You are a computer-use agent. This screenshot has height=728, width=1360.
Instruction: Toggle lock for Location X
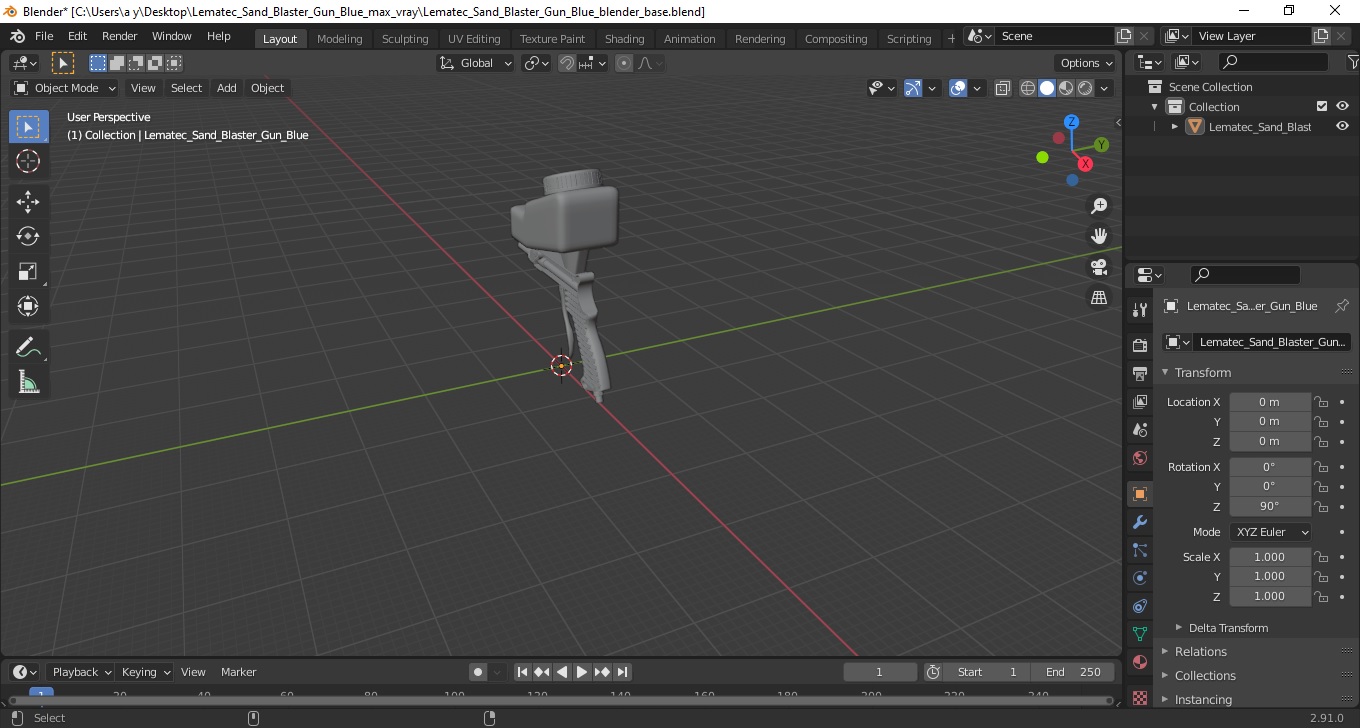point(1321,402)
